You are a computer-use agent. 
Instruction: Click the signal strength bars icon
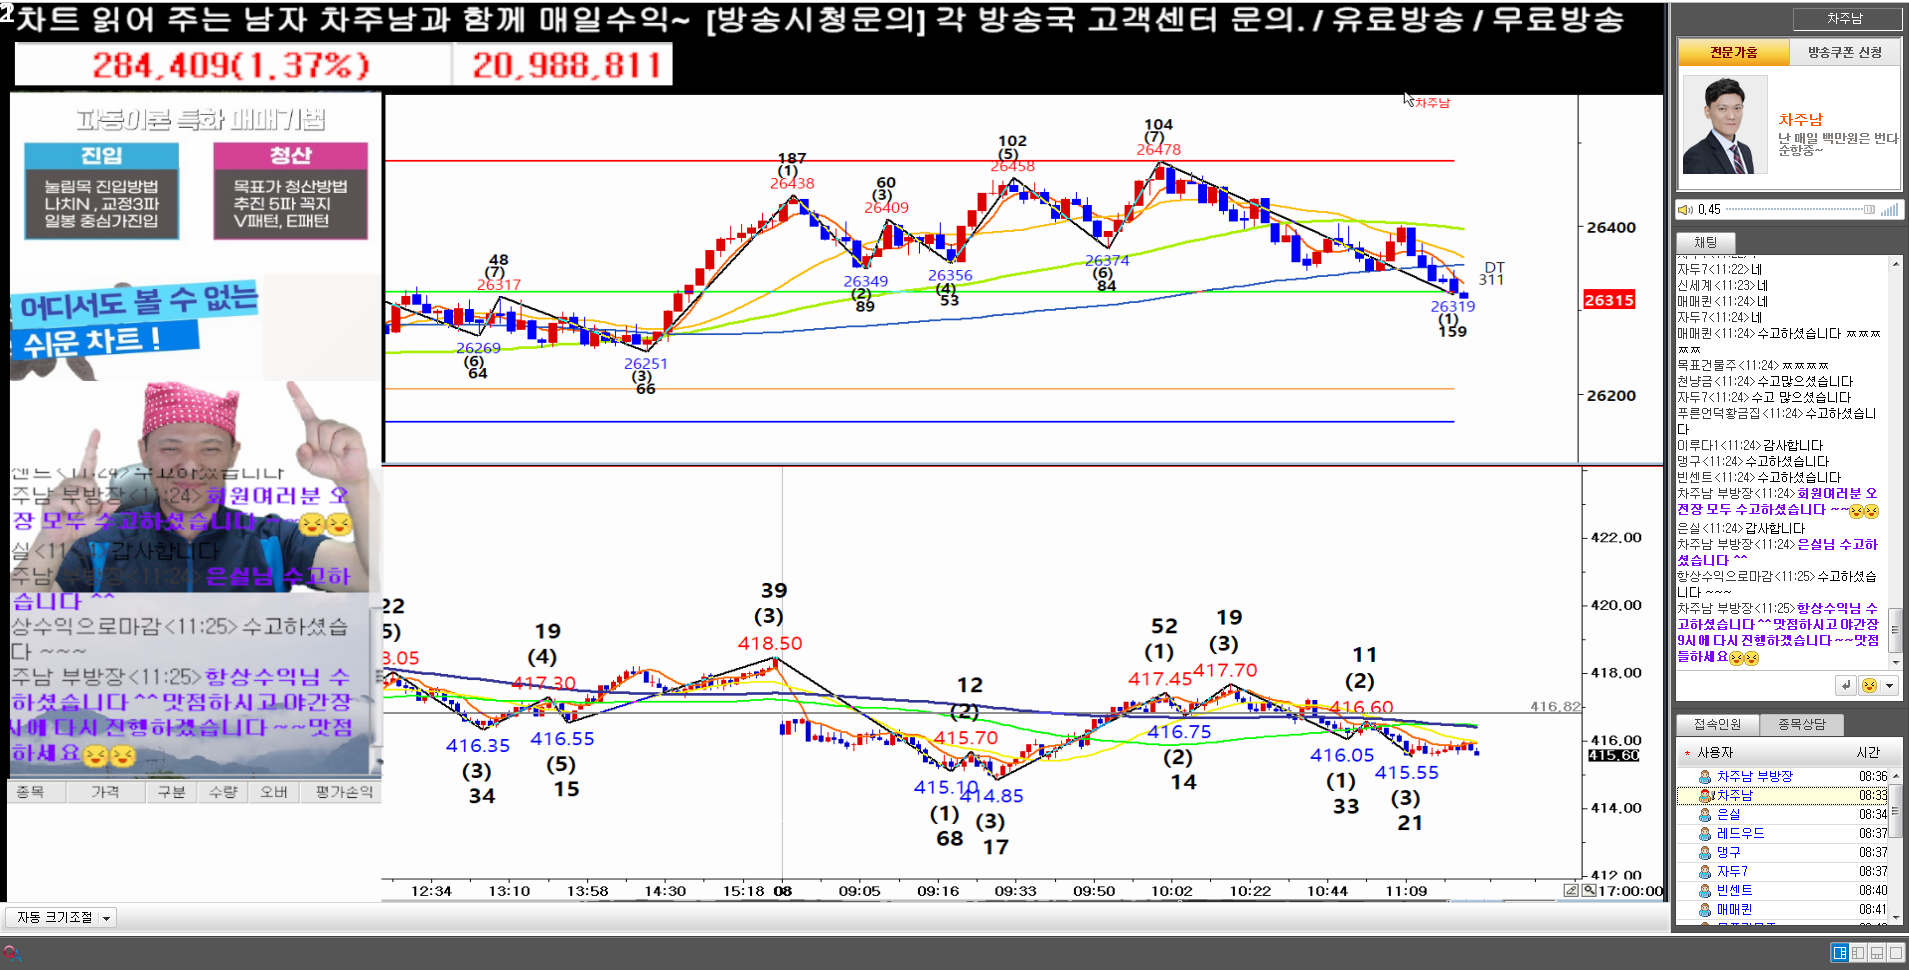pyautogui.click(x=1889, y=210)
